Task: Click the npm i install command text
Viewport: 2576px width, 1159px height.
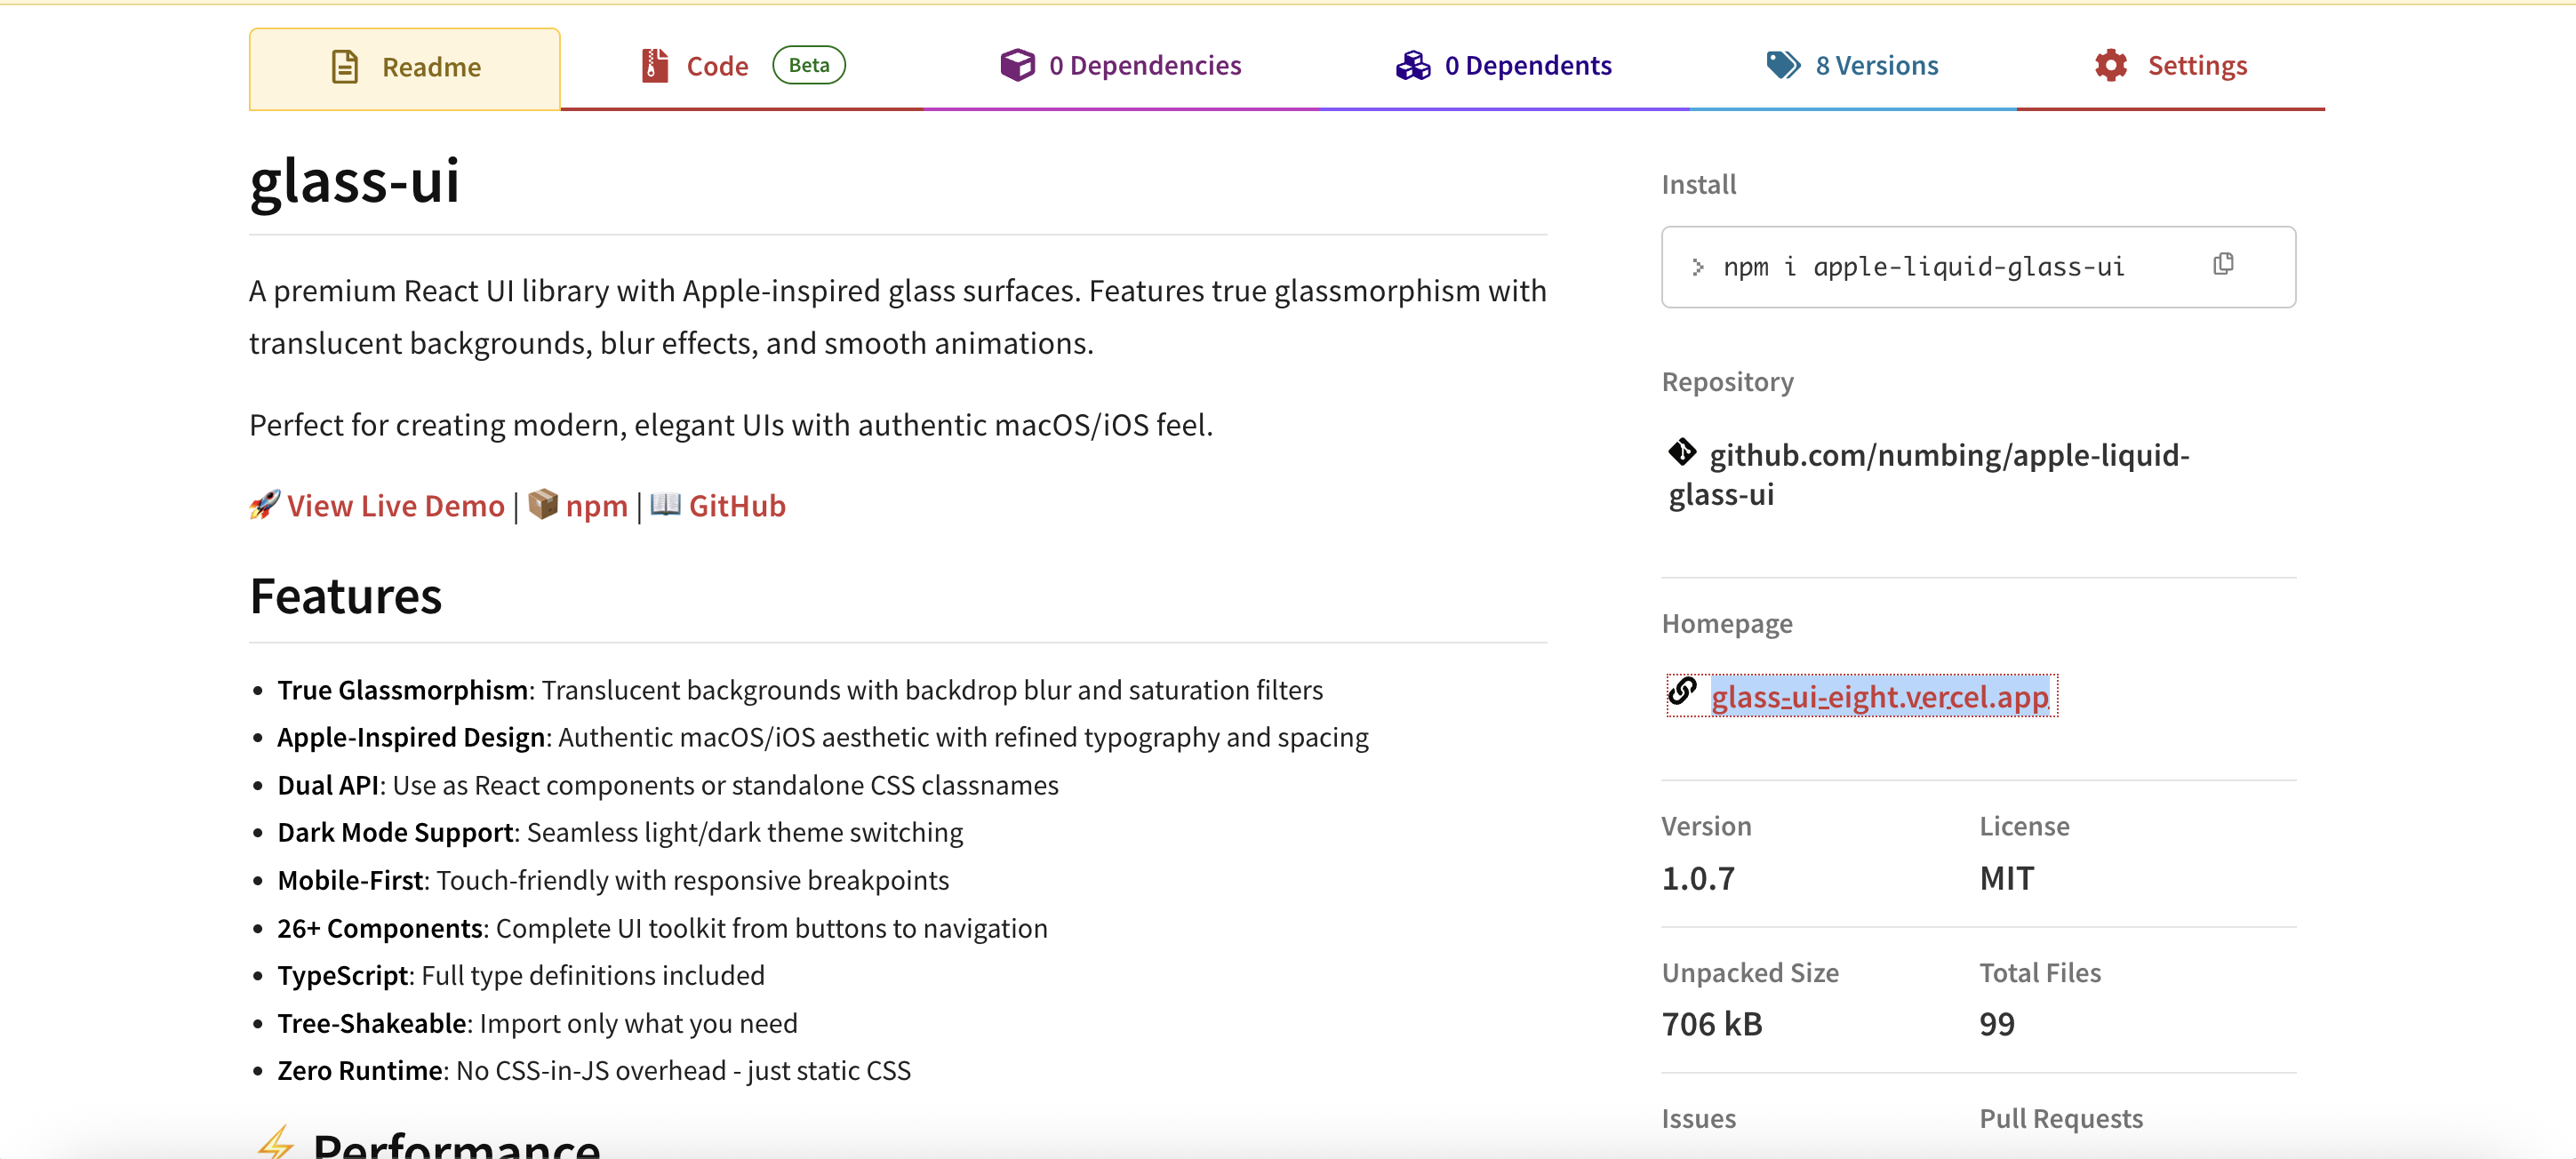Action: [x=1923, y=267]
